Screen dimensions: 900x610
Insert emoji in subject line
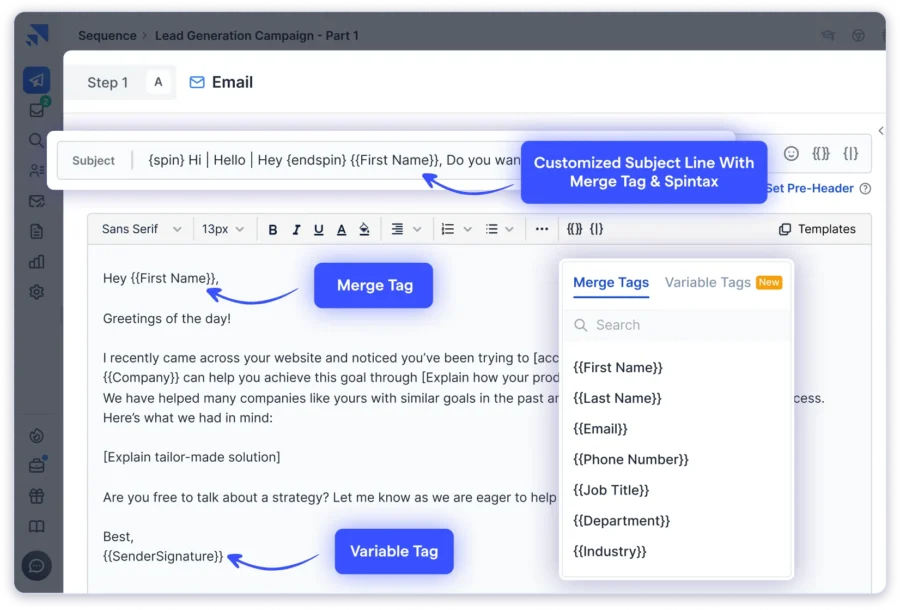pos(791,154)
